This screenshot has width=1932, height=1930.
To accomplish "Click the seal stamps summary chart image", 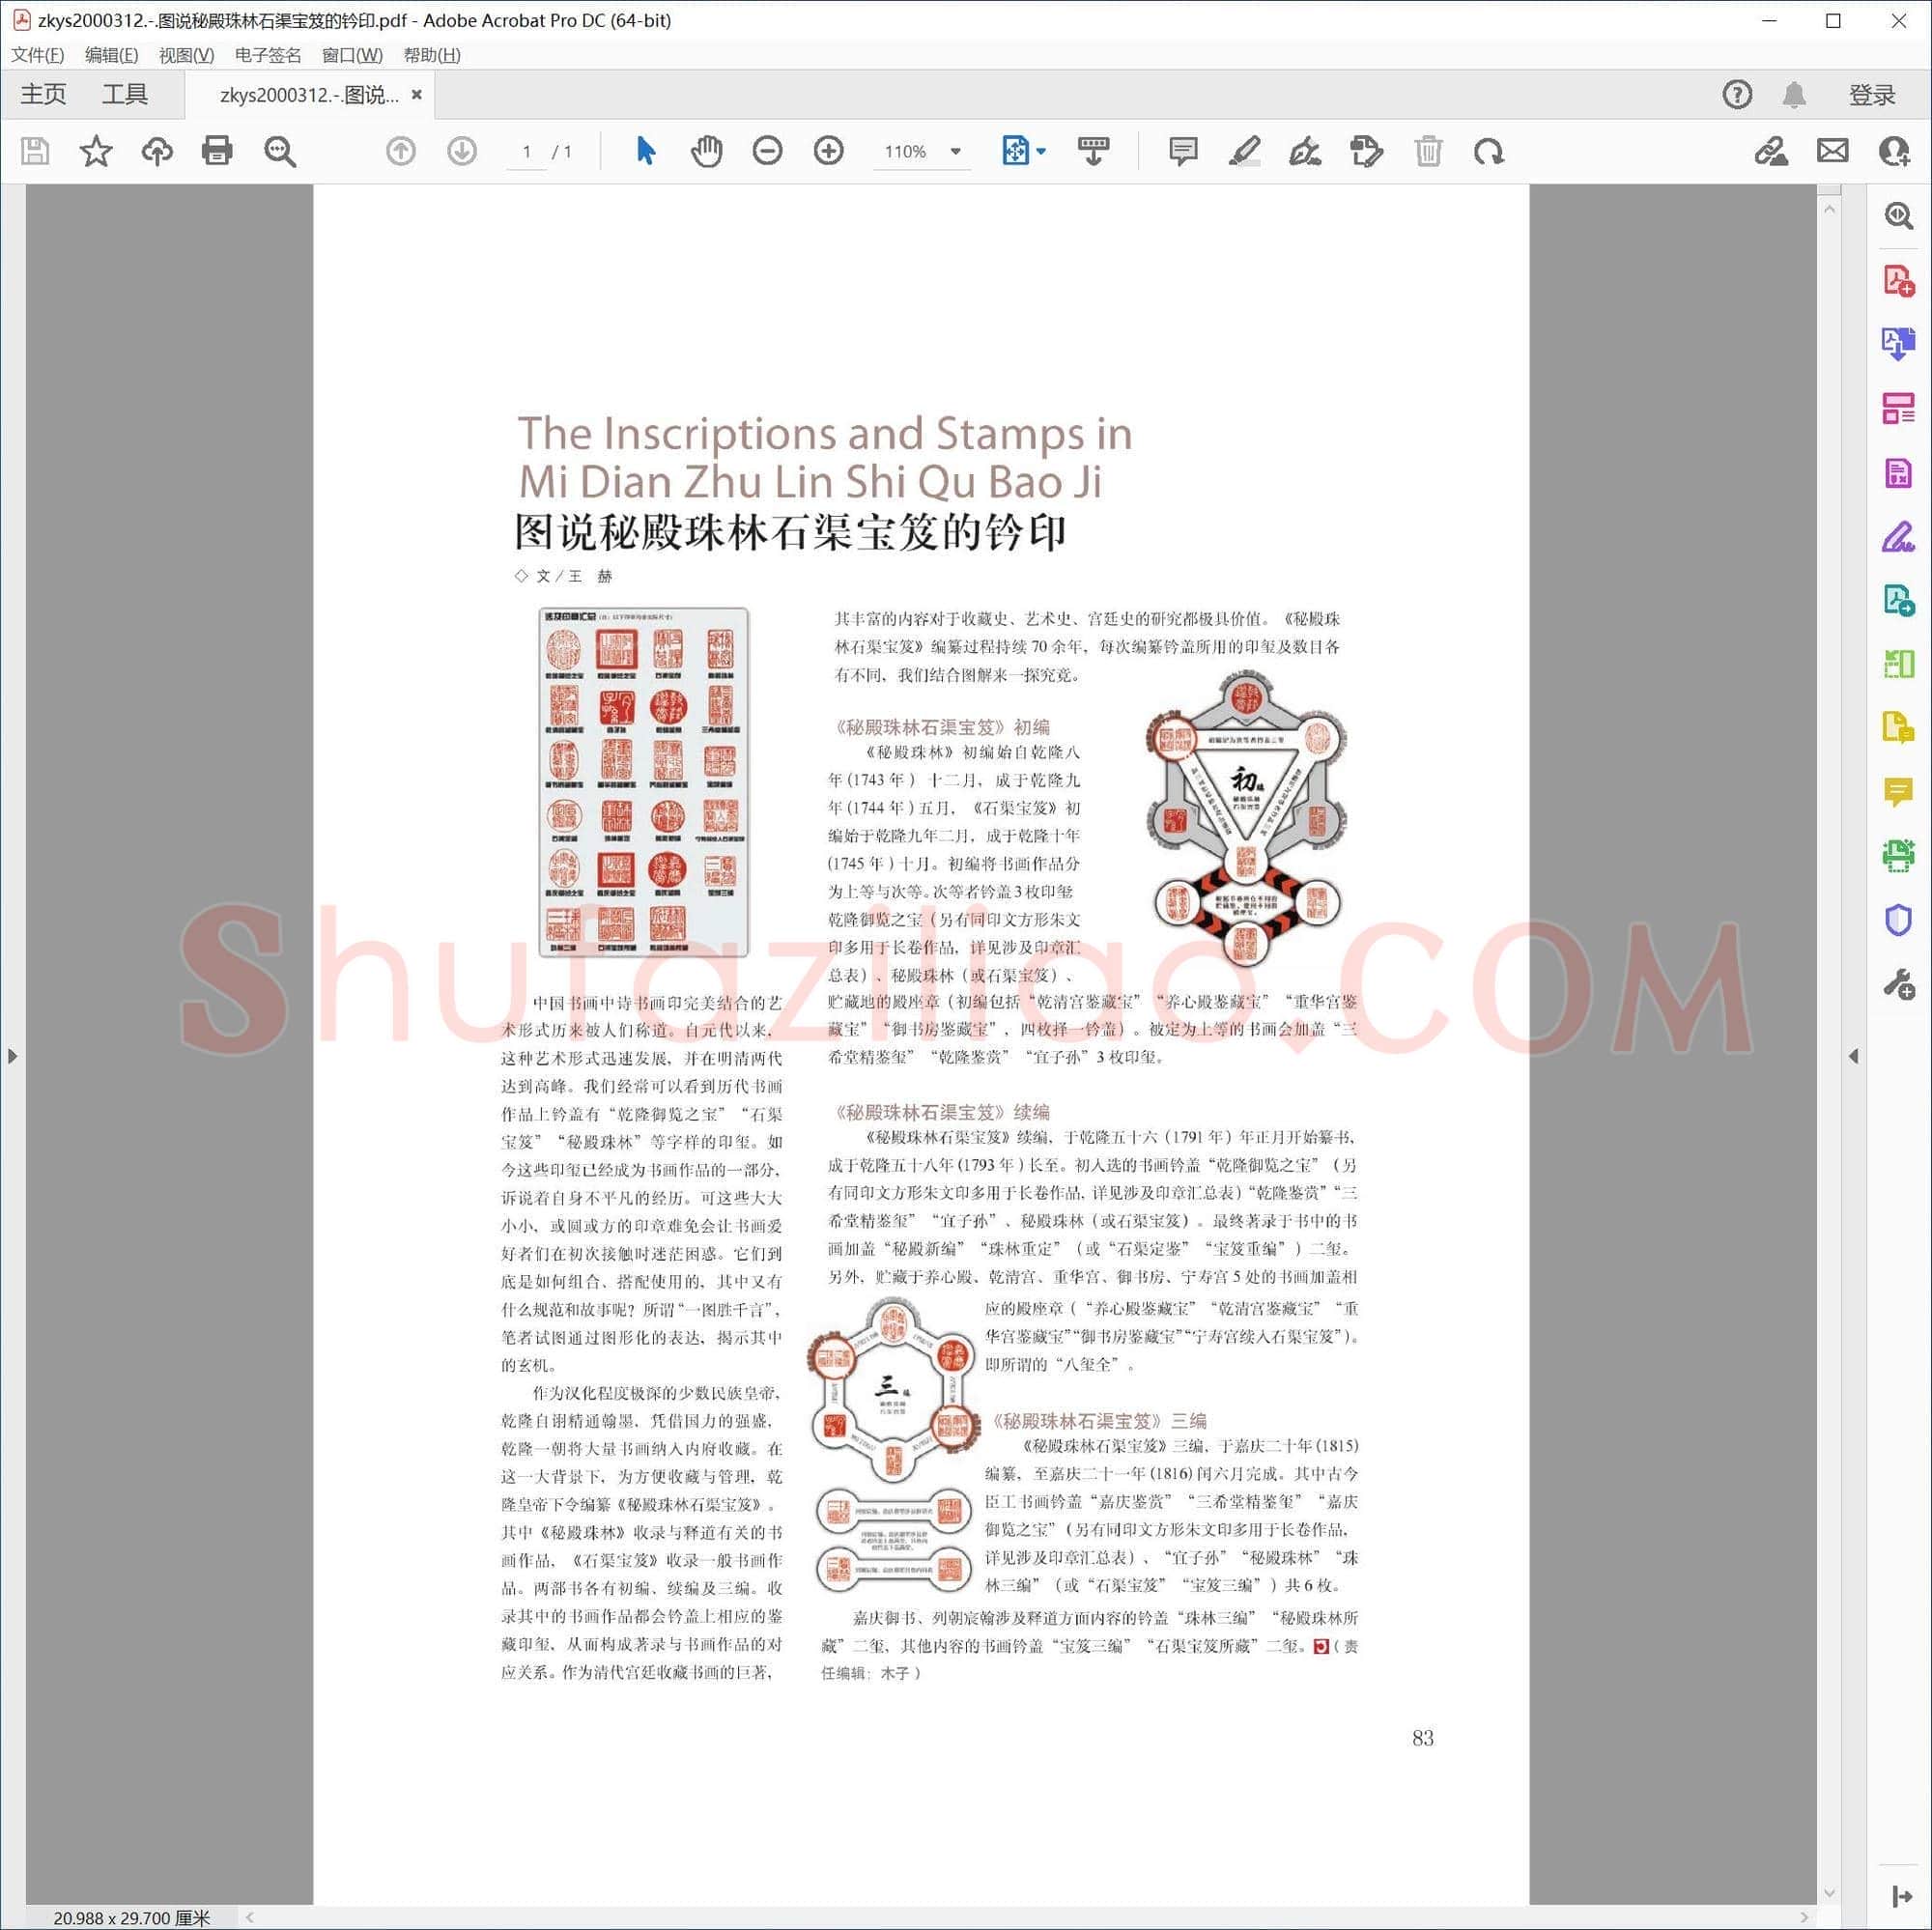I will click(x=644, y=783).
